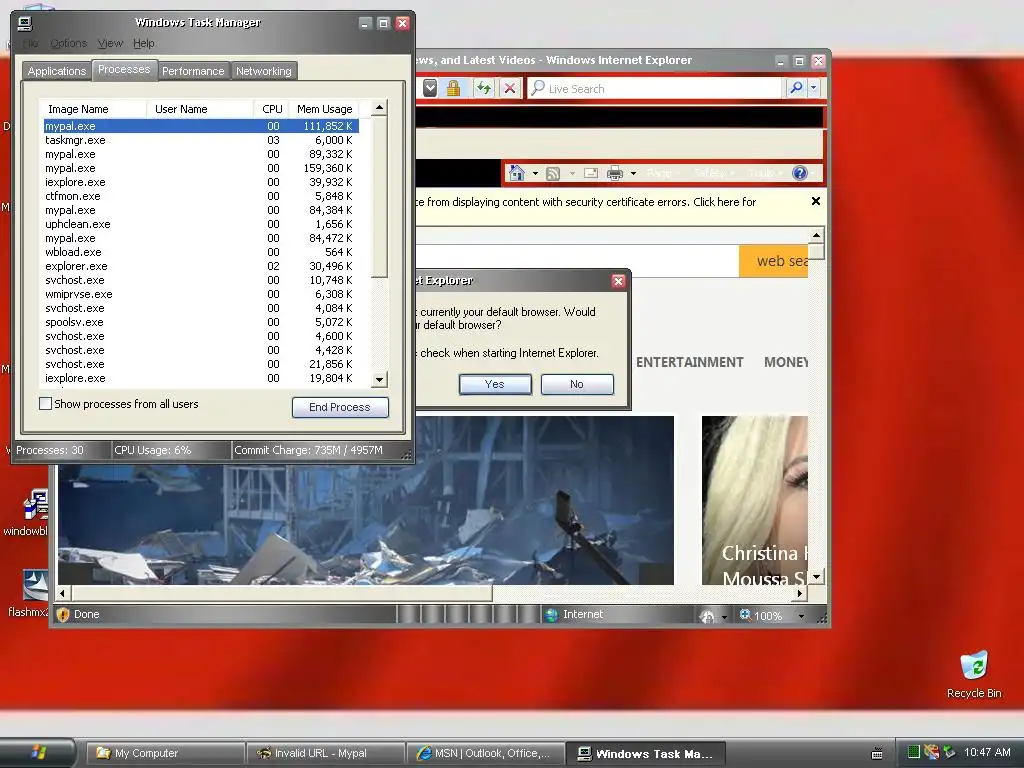The width and height of the screenshot is (1024, 768).
Task: Click the Home icon in IE command bar
Action: pyautogui.click(x=517, y=173)
